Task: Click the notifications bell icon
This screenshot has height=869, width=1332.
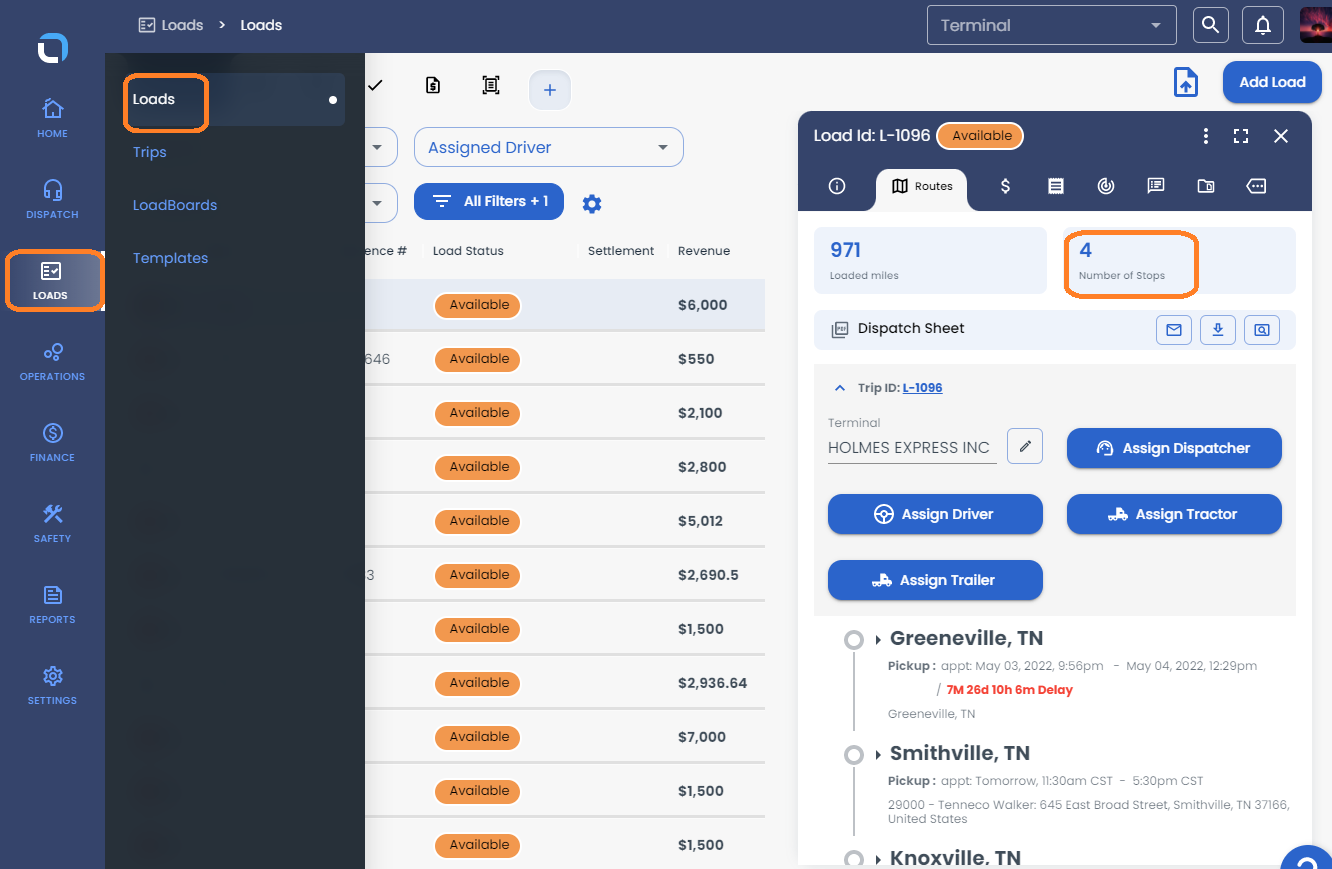Action: (1263, 25)
